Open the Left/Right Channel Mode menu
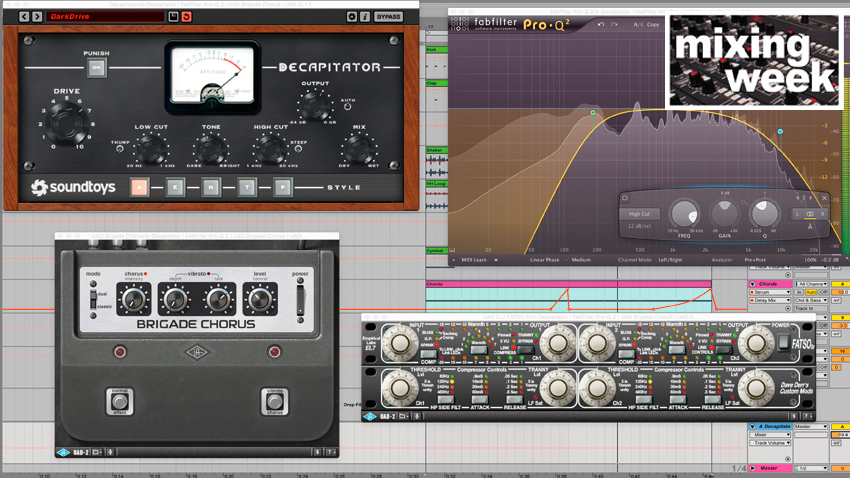Screen dimensions: 850x478 [670, 260]
